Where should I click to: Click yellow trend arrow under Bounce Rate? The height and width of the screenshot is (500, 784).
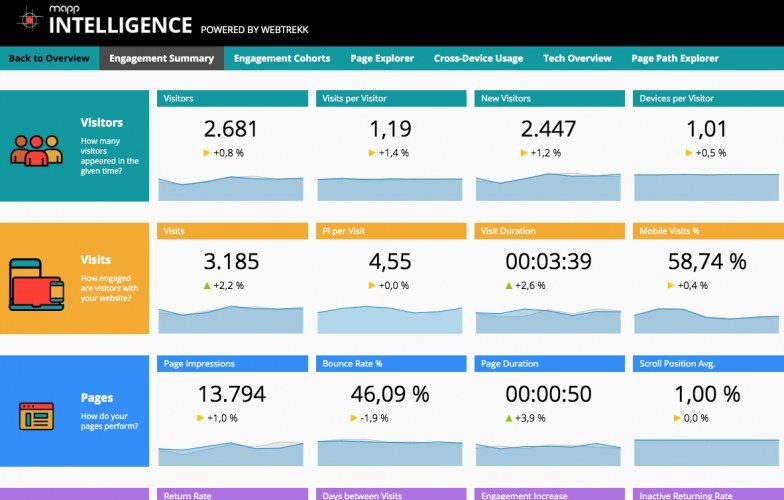[x=354, y=418]
